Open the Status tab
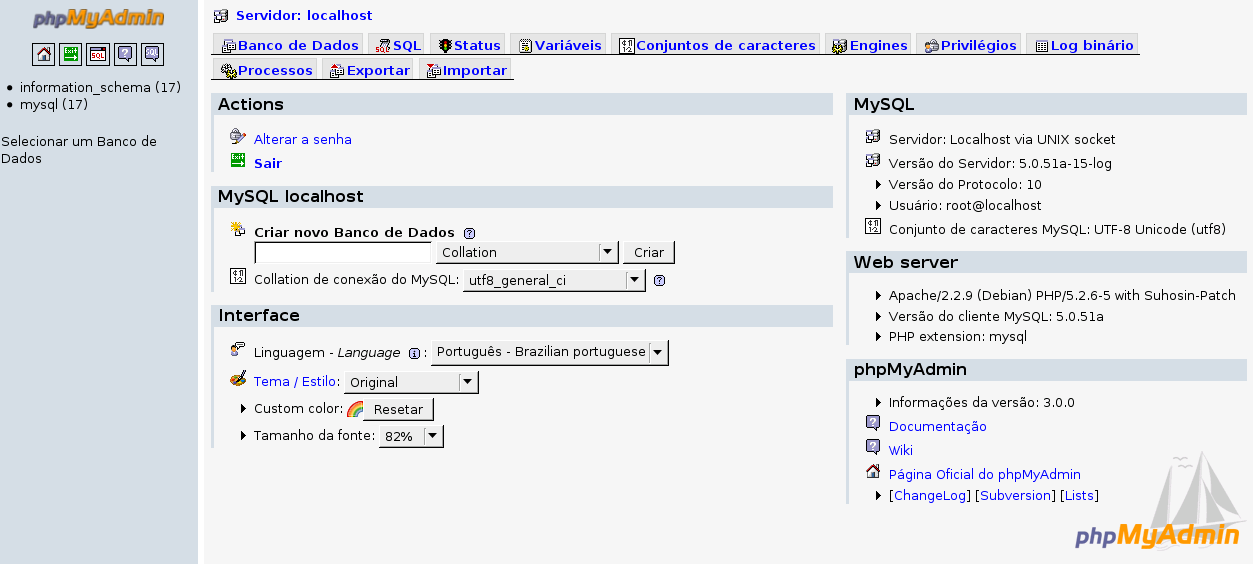Viewport: 1253px width, 564px height. point(469,45)
